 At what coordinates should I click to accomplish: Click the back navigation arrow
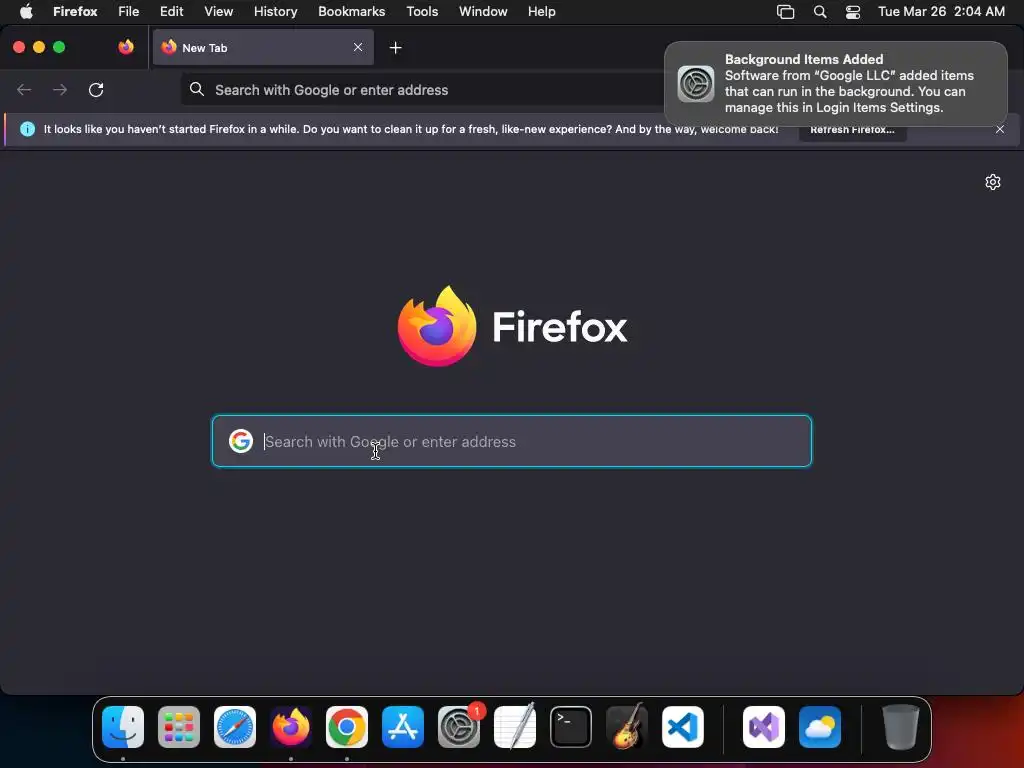pos(24,90)
